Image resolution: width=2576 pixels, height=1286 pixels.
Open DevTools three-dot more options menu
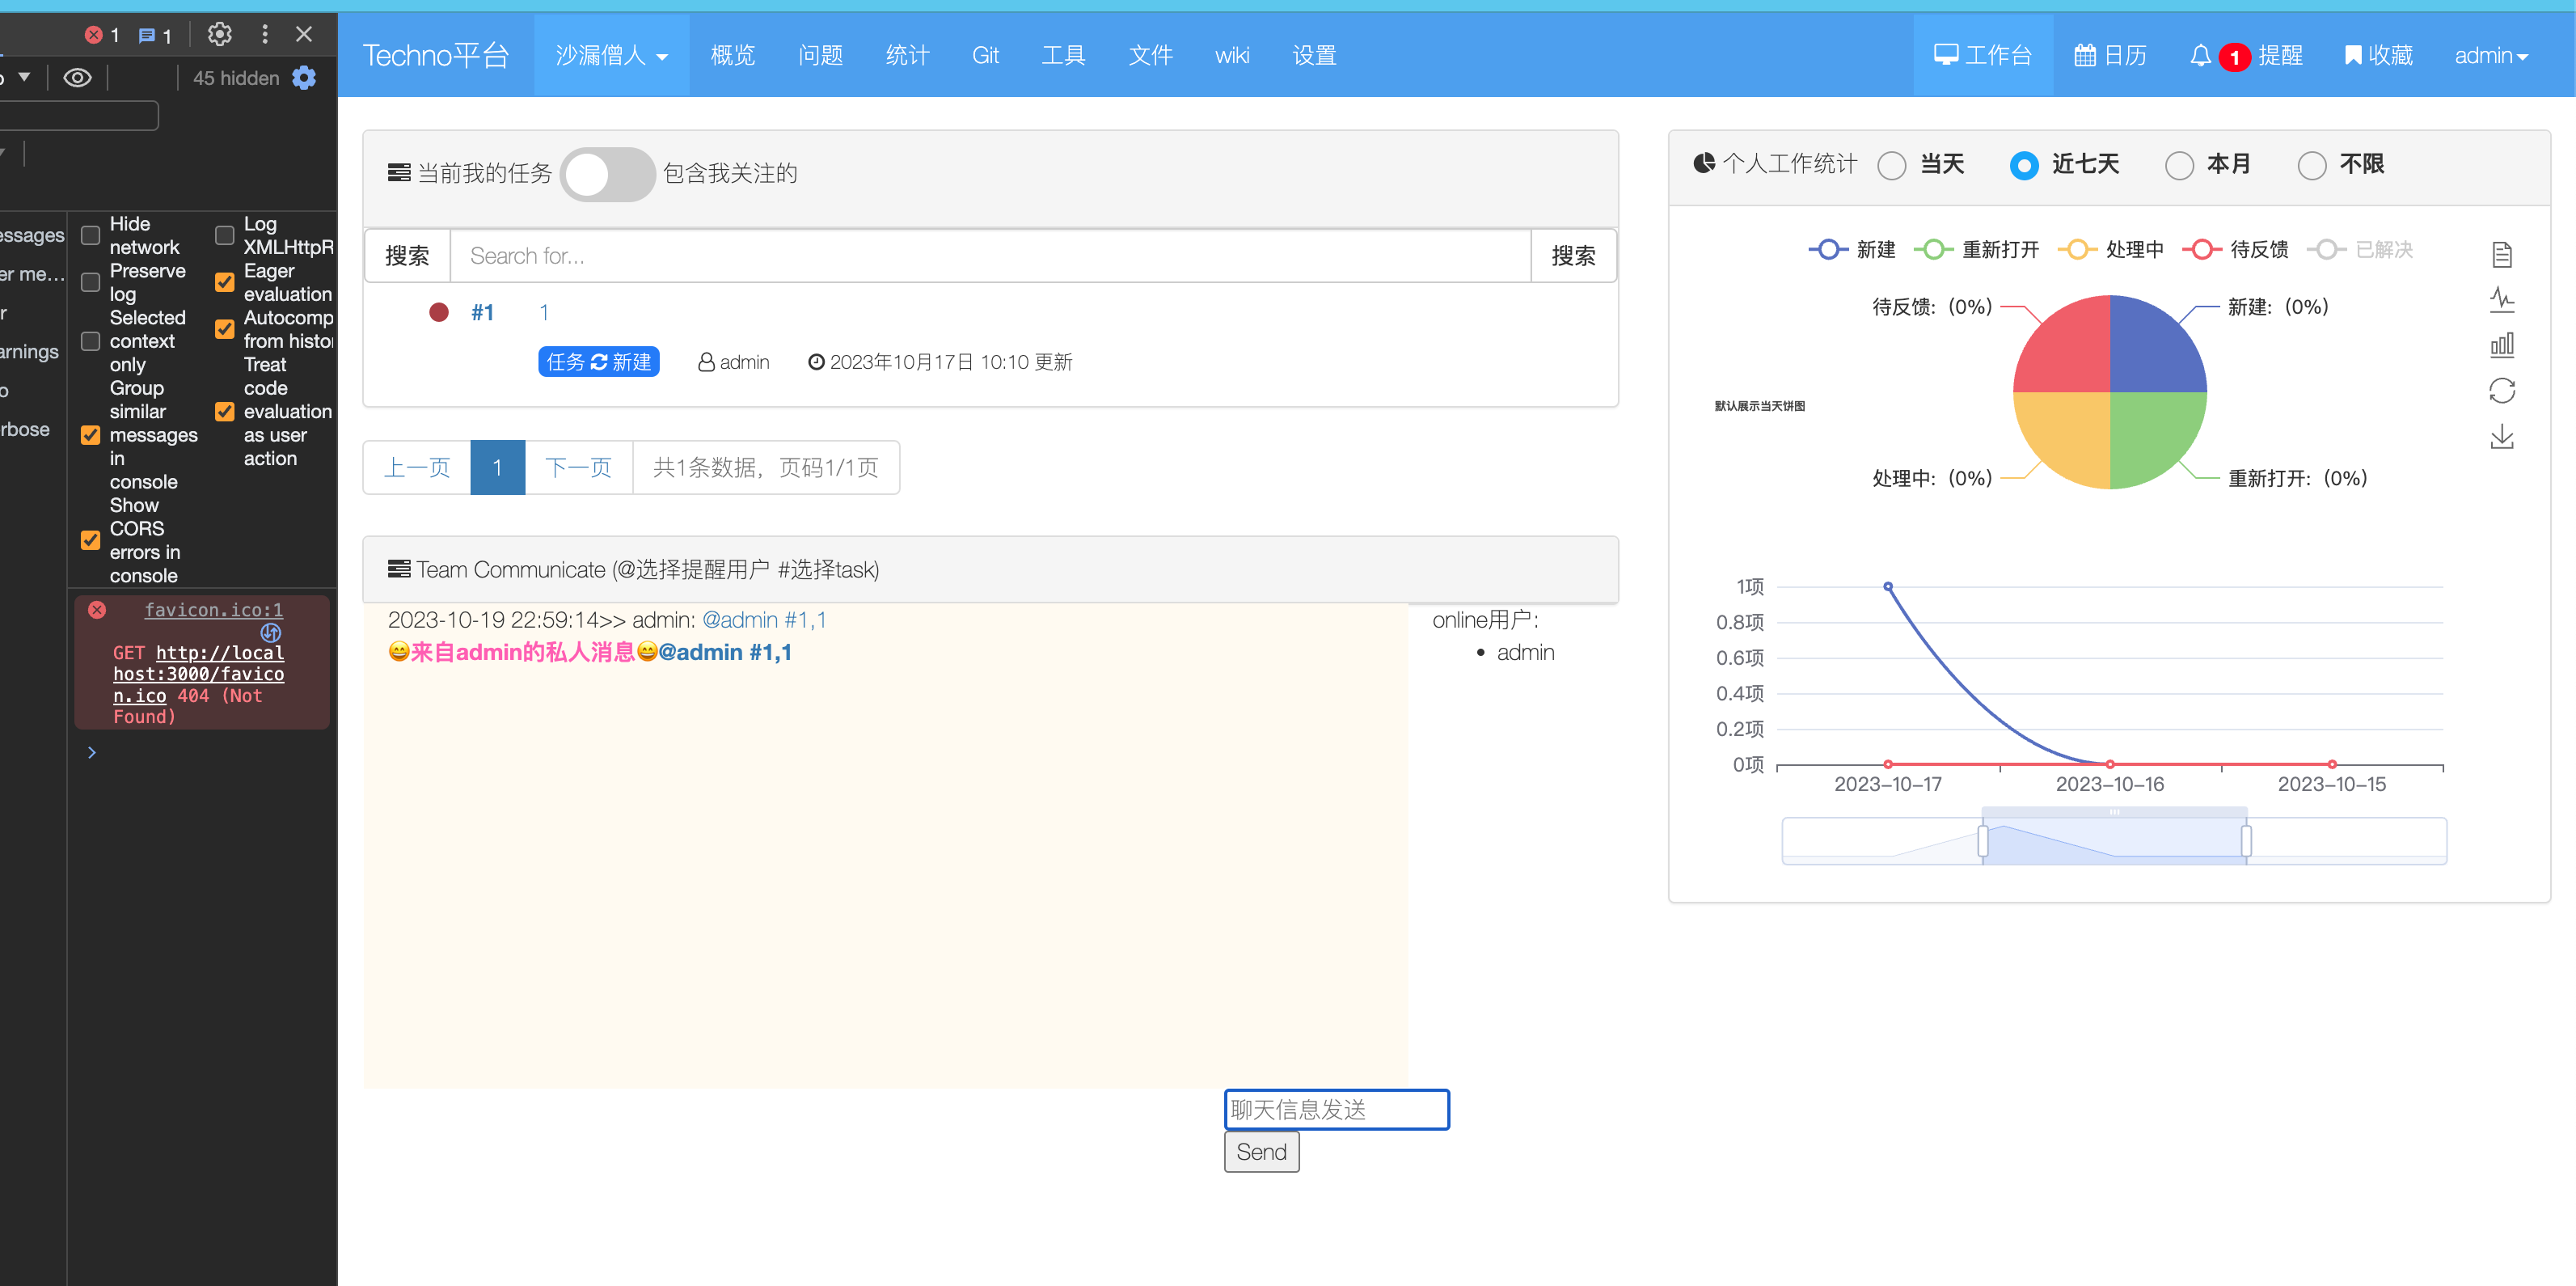pyautogui.click(x=264, y=35)
